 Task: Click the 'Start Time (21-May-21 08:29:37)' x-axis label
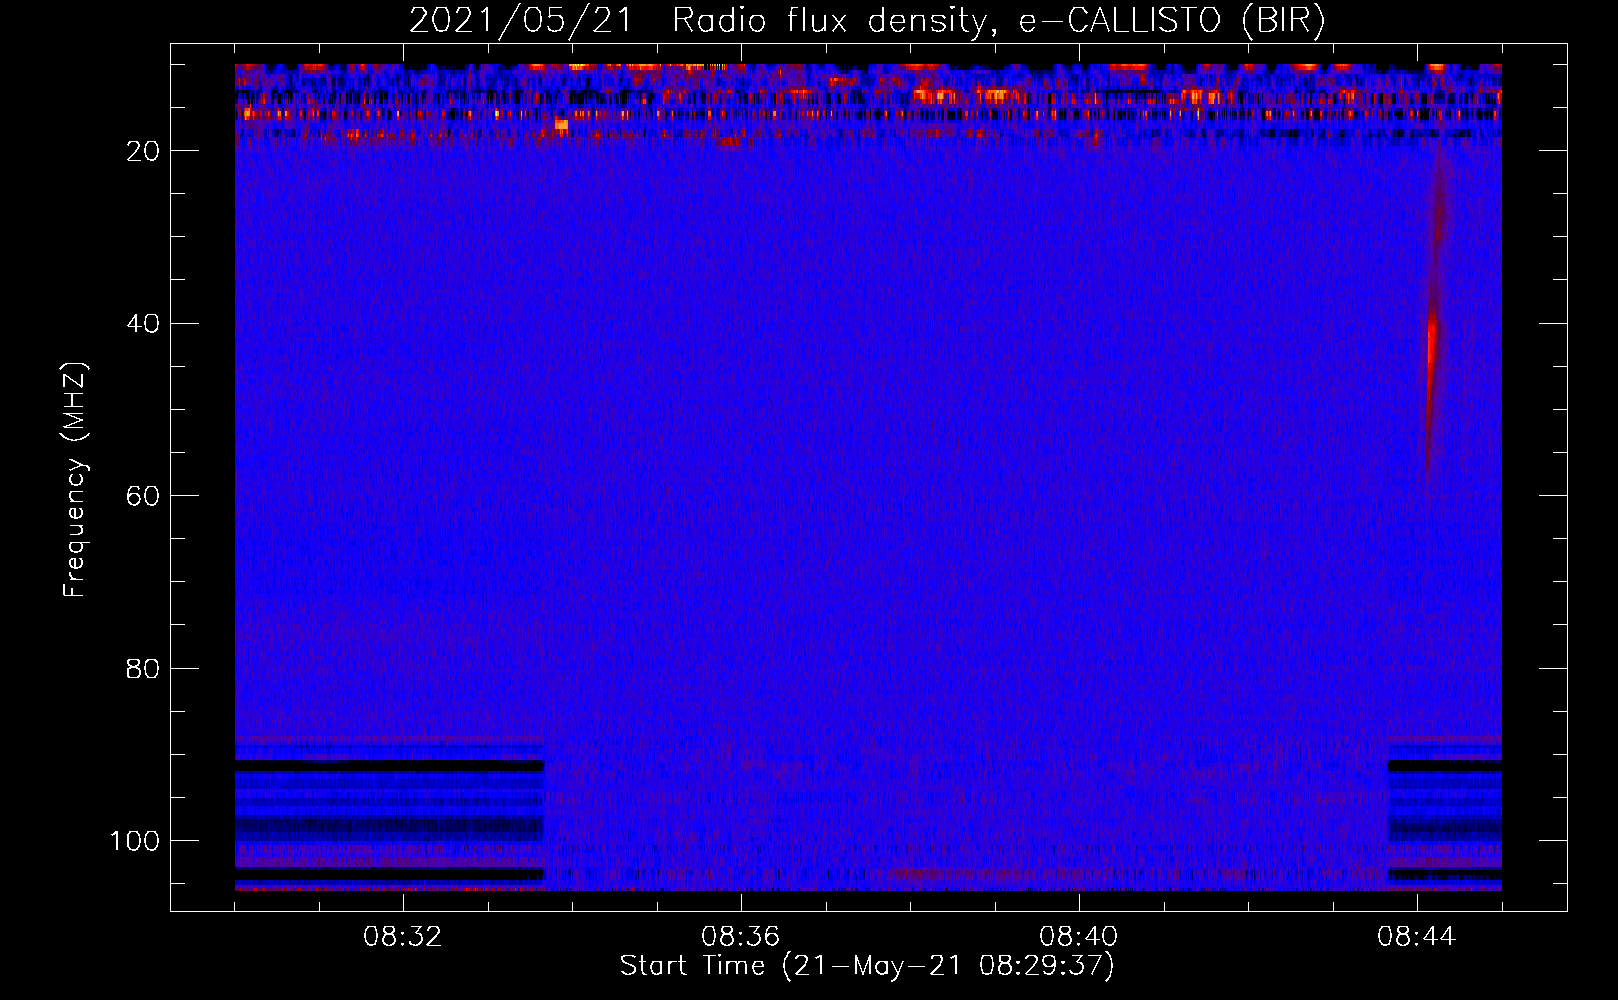[867, 966]
